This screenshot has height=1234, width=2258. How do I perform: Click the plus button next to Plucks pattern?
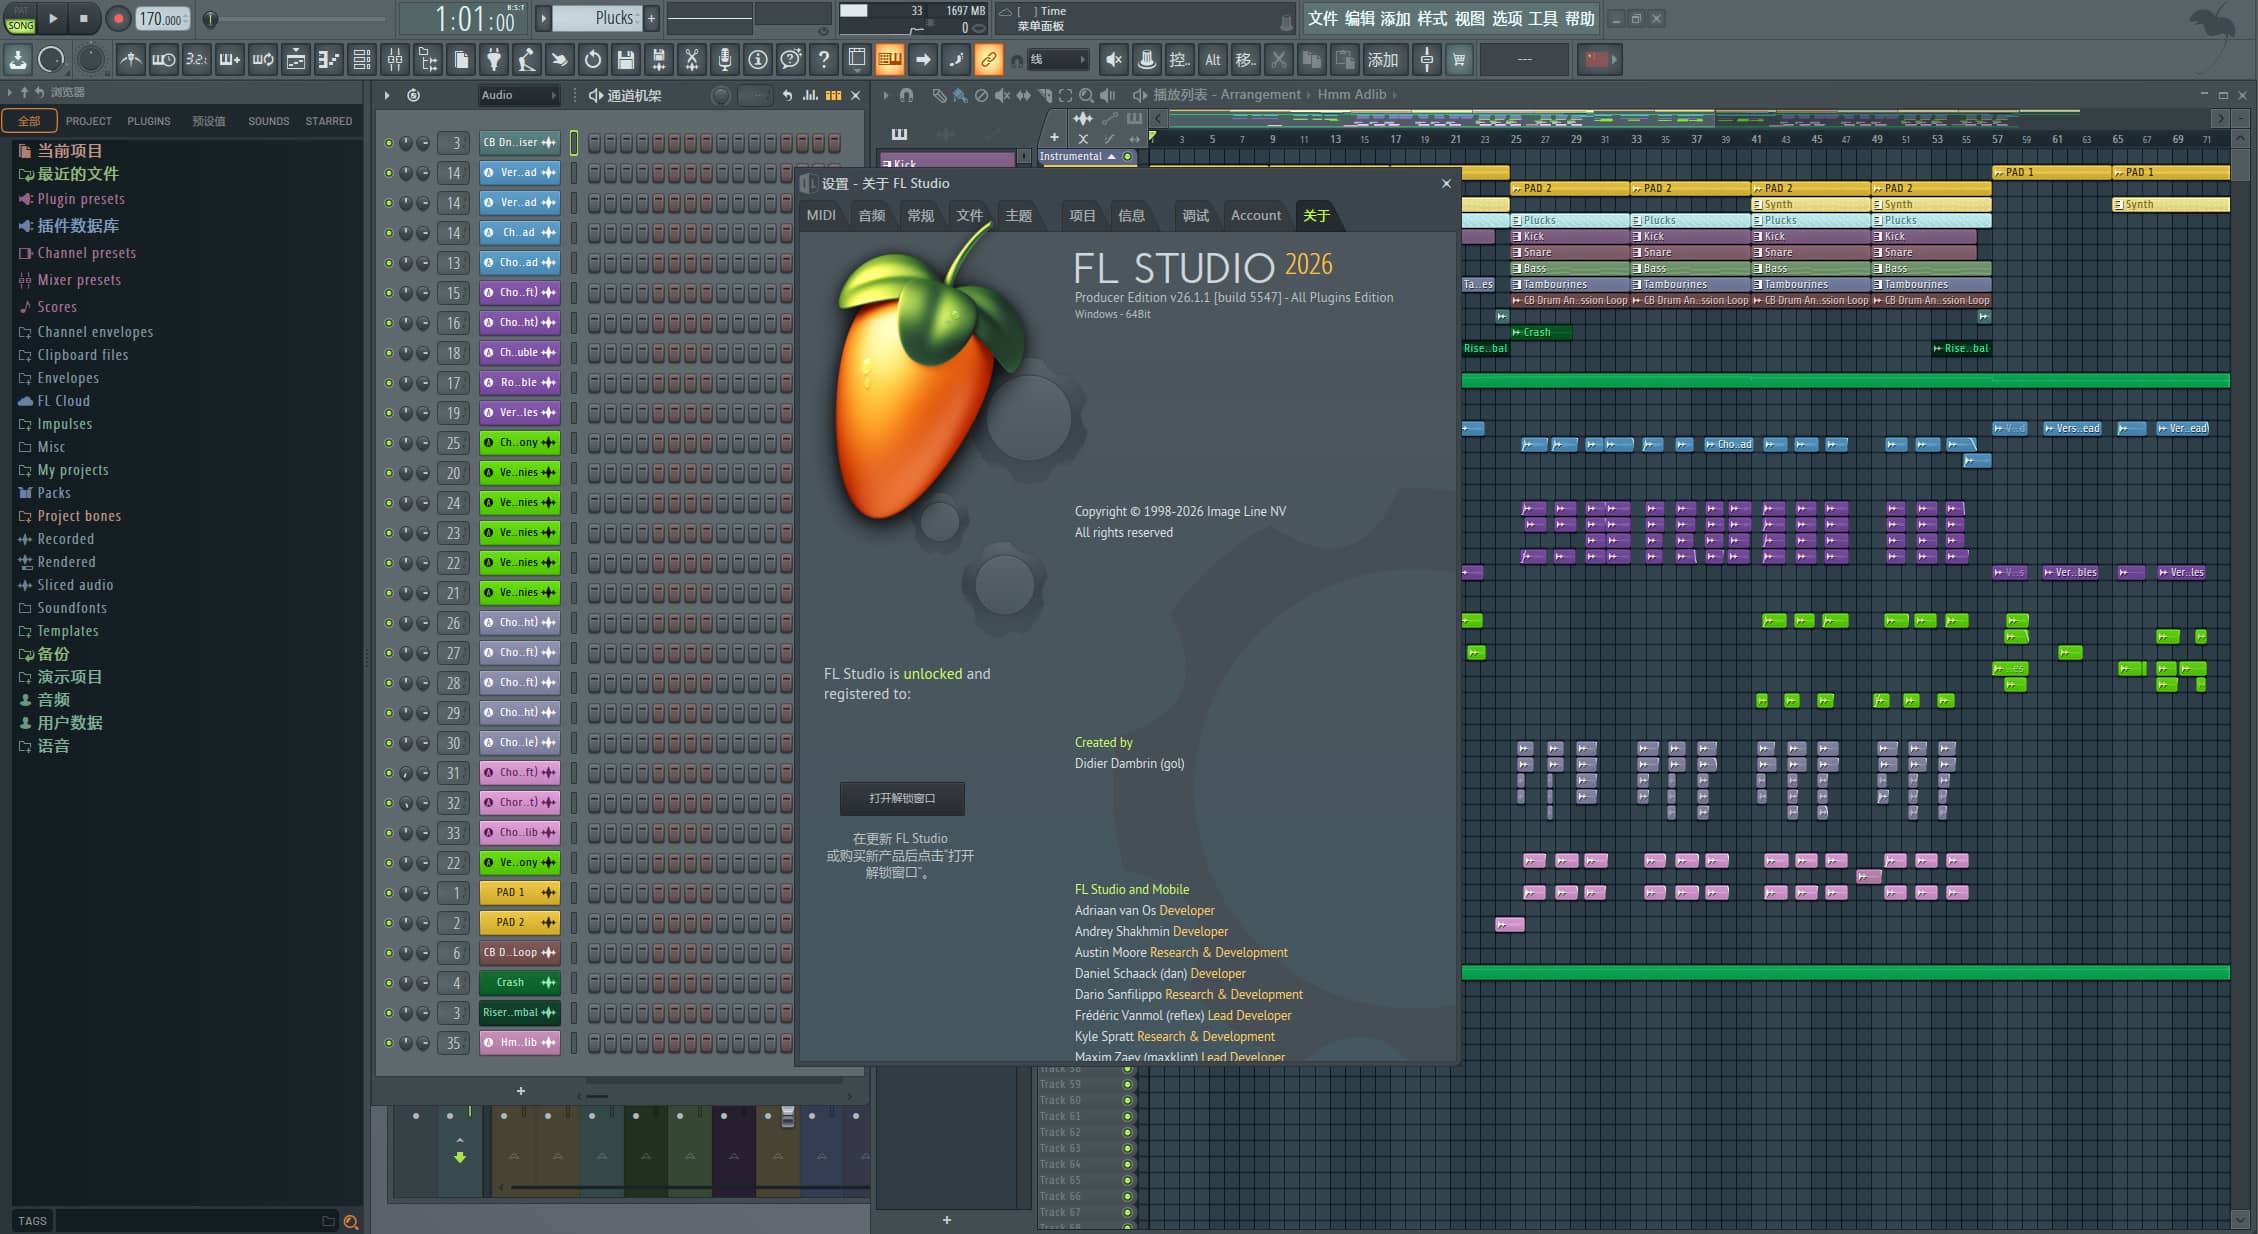point(651,18)
